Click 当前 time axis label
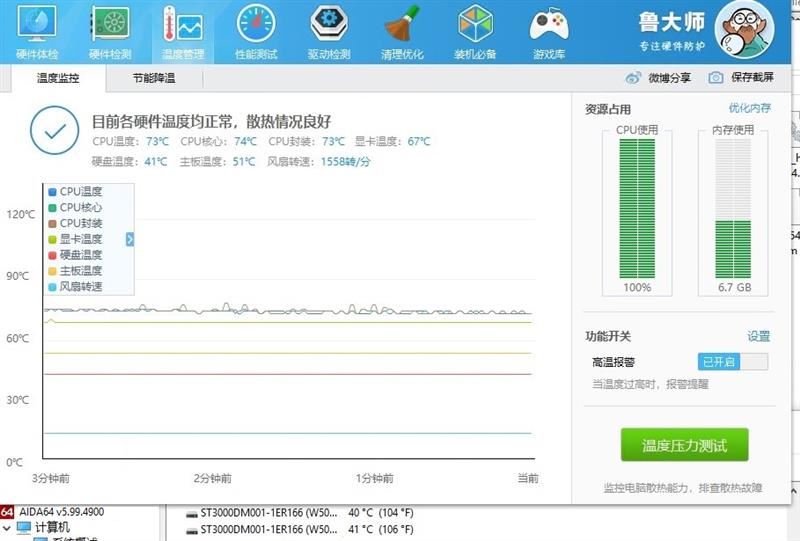Image resolution: width=800 pixels, height=541 pixels. pos(528,478)
